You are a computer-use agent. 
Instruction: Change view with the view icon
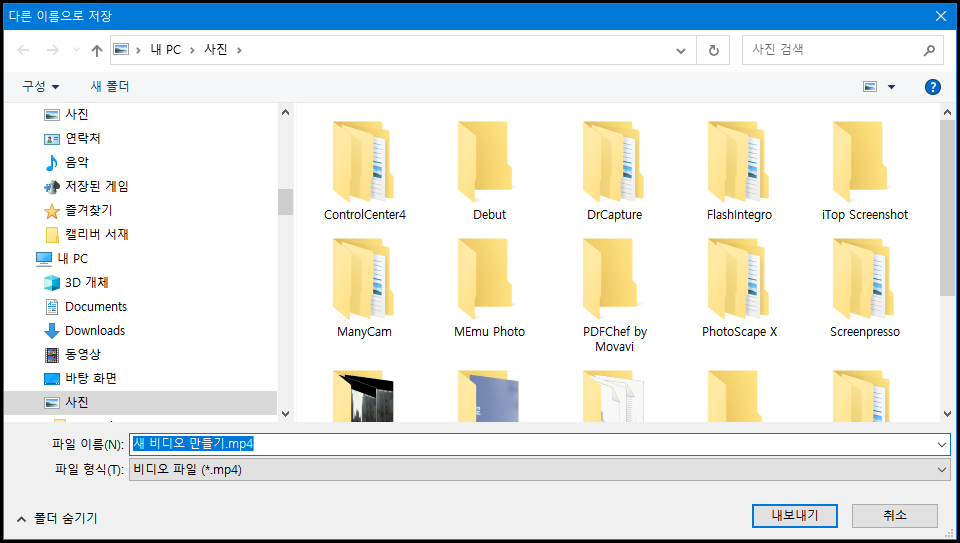870,87
